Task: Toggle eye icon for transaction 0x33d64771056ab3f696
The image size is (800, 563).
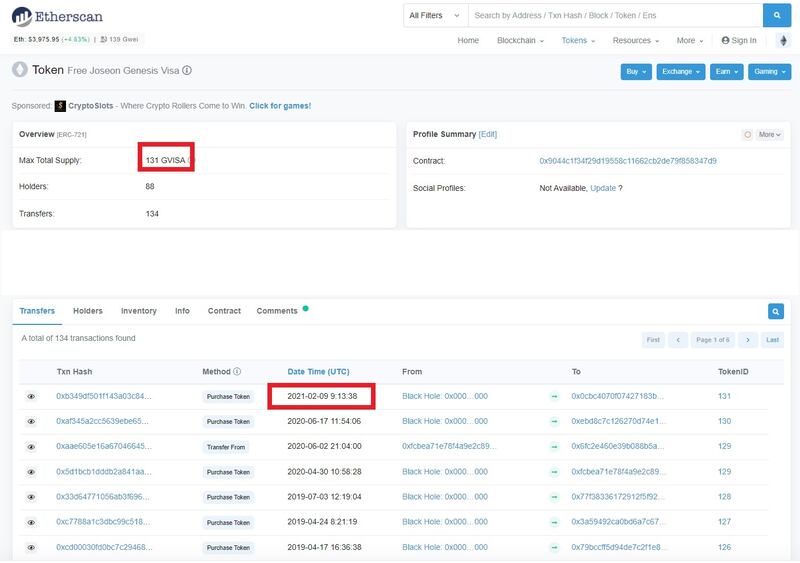Action: (x=31, y=497)
